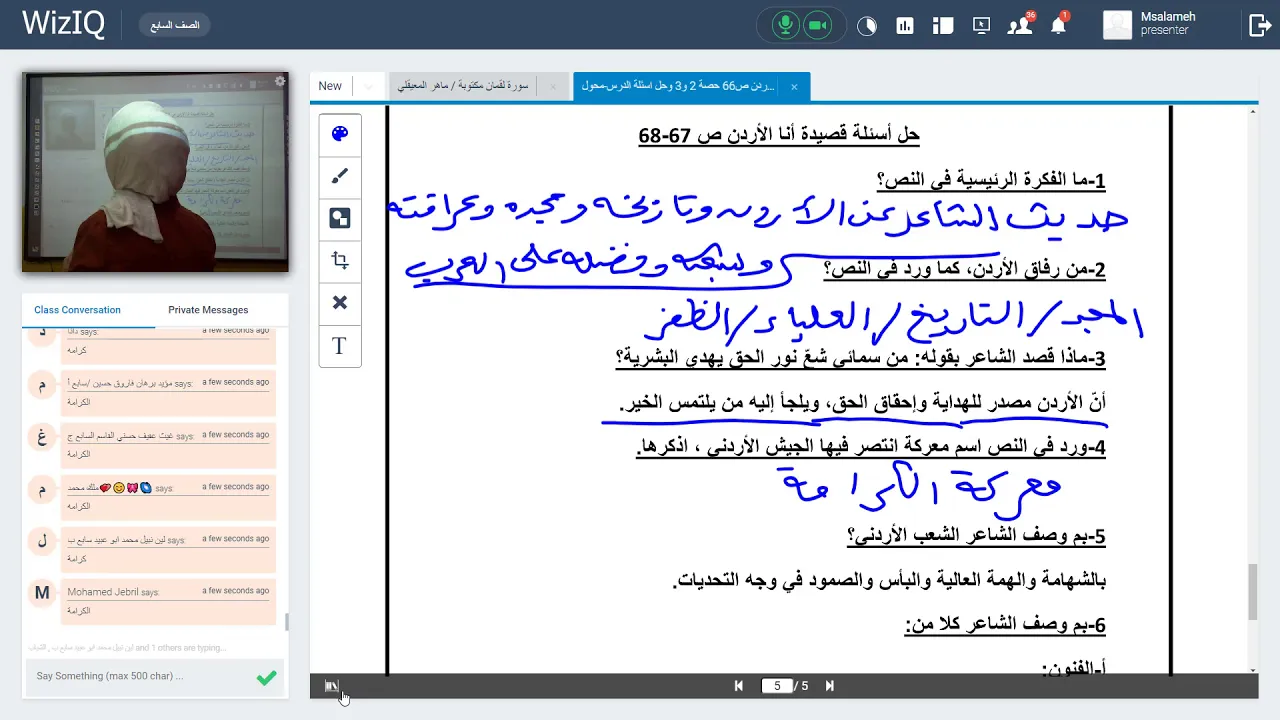Click the X clear annotations tool

[x=340, y=302]
